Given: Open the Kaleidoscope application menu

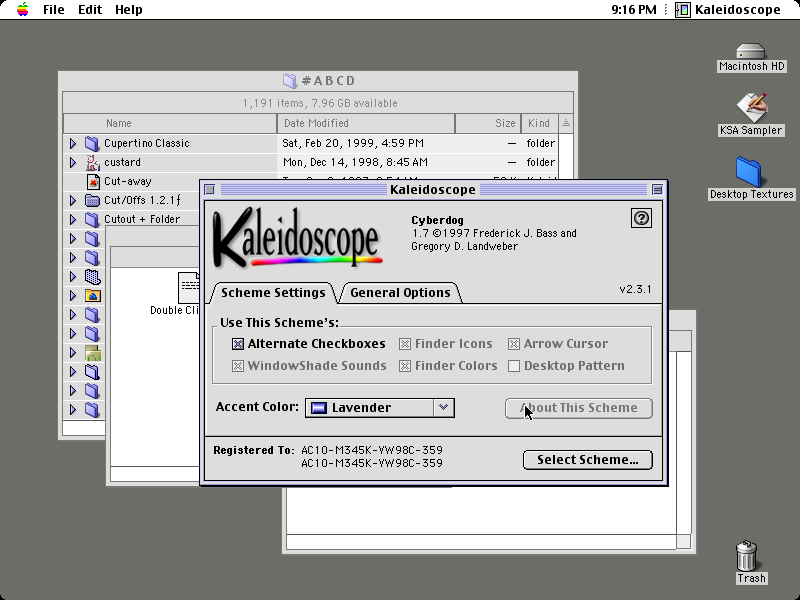Looking at the screenshot, I should 728,10.
